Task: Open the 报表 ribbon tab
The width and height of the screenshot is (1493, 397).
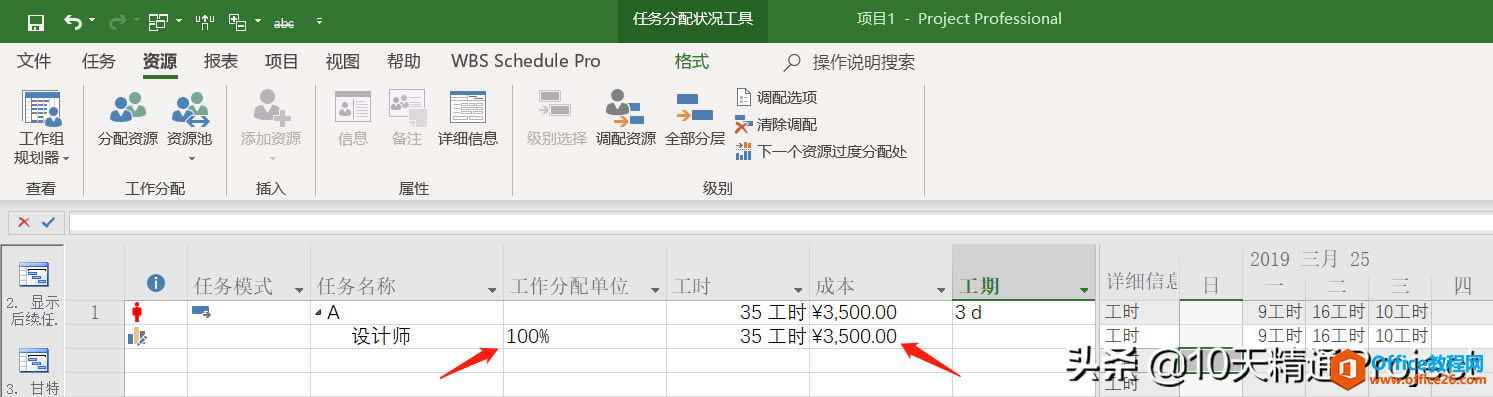Action: 220,62
